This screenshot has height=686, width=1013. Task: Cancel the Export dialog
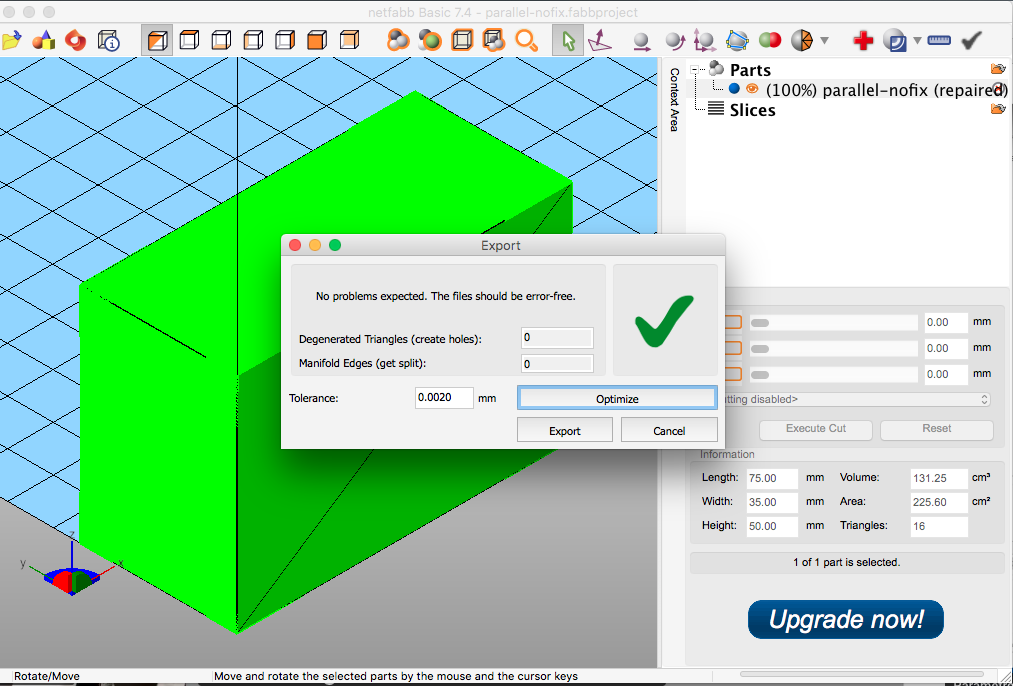[669, 431]
